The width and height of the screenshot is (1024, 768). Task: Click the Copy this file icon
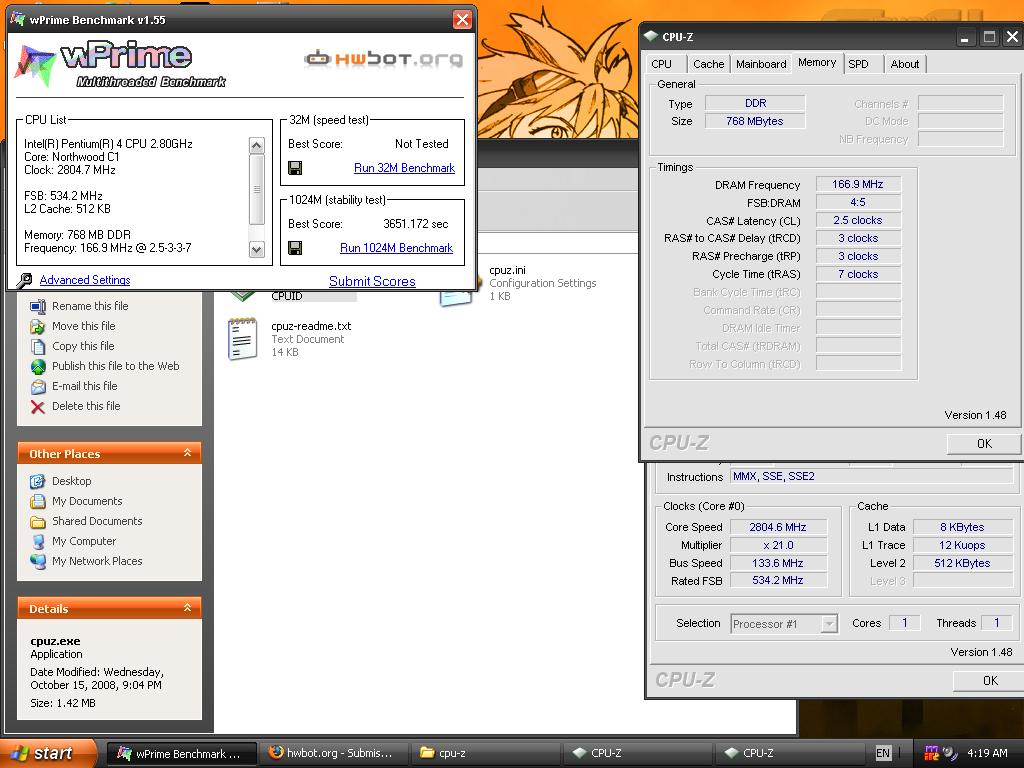tap(38, 347)
